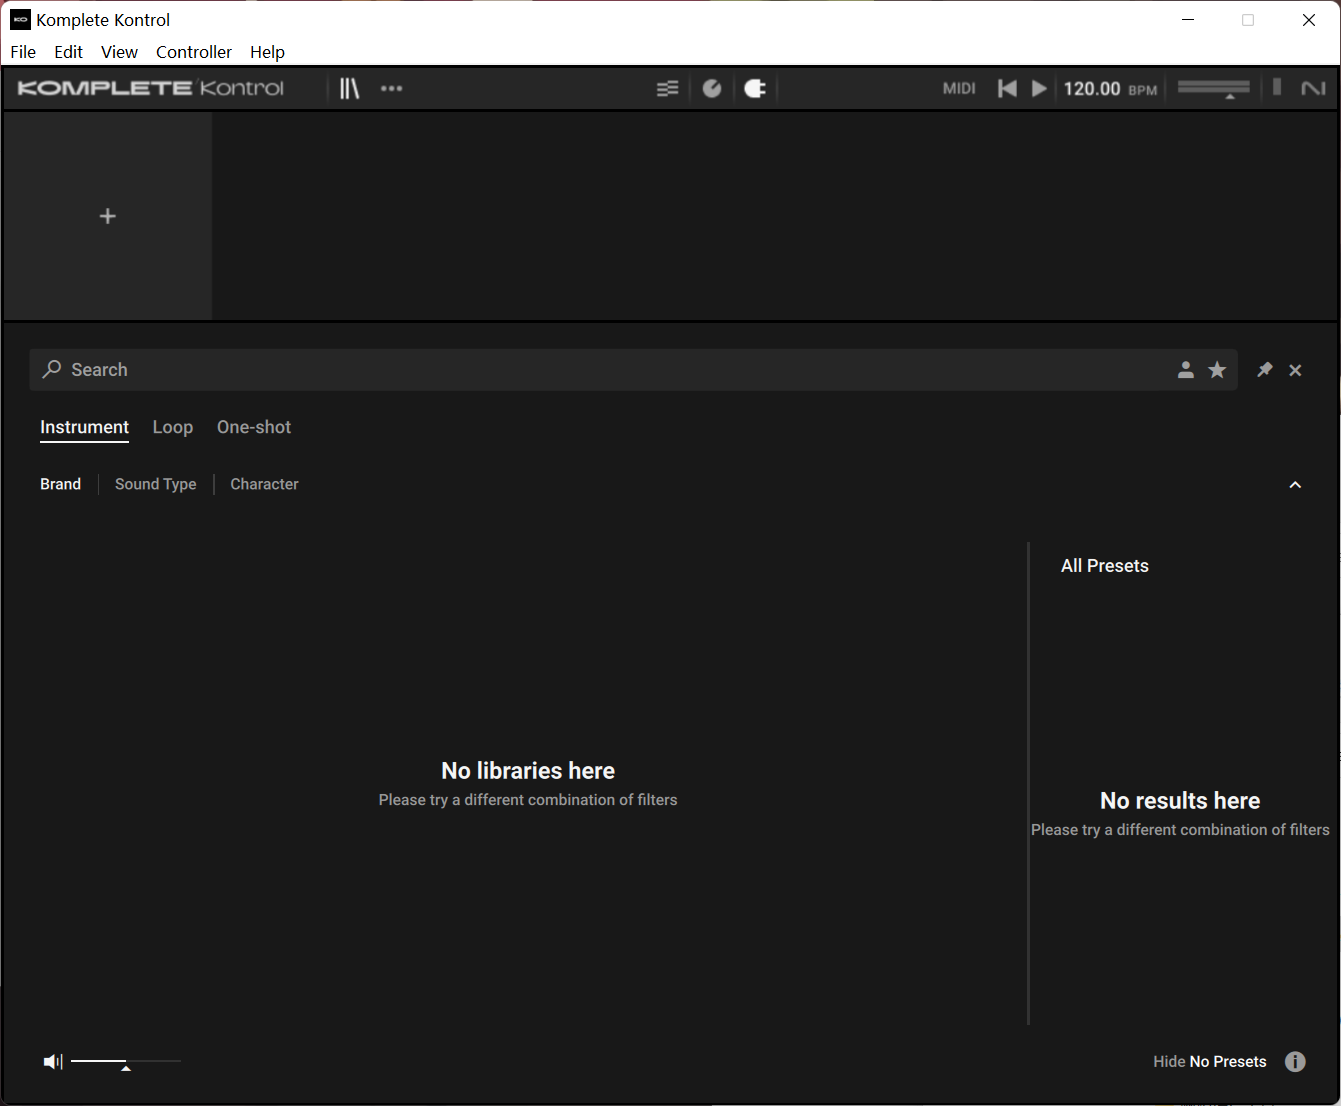The height and width of the screenshot is (1106, 1341).
Task: Select the Sound Type filter
Action: pyautogui.click(x=156, y=484)
